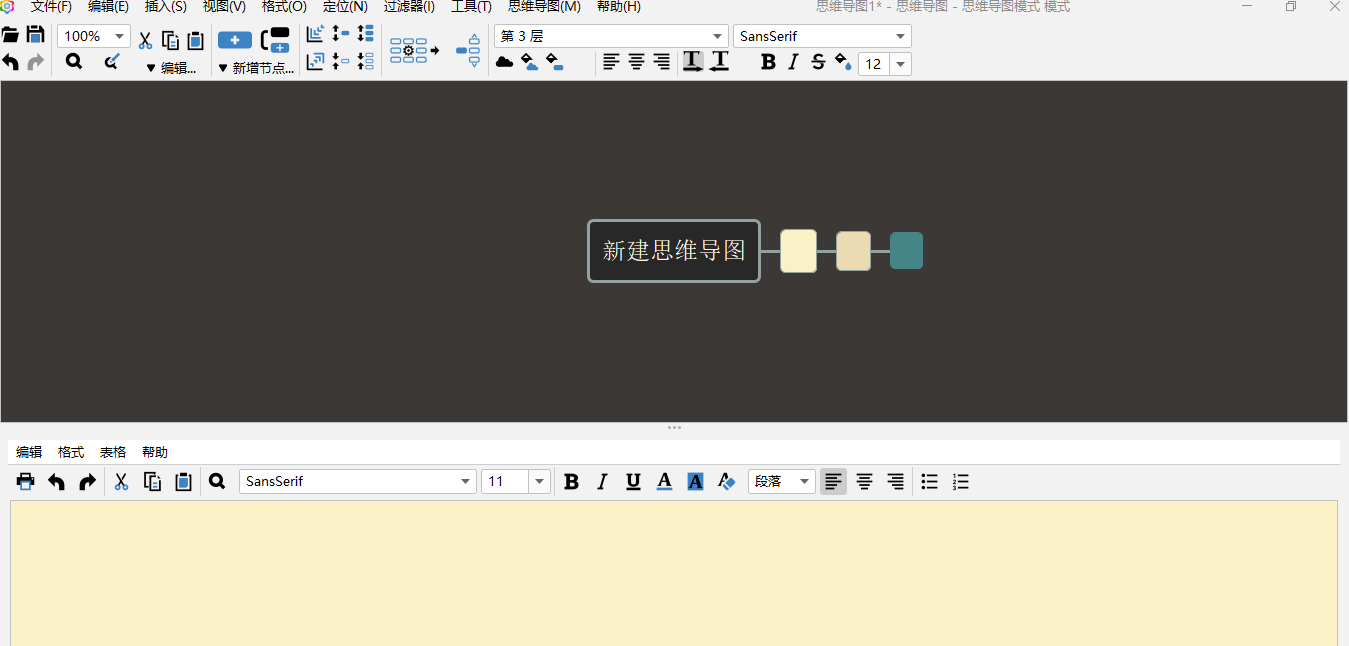
Task: Click the cut scissors icon in note editor
Action: click(121, 482)
